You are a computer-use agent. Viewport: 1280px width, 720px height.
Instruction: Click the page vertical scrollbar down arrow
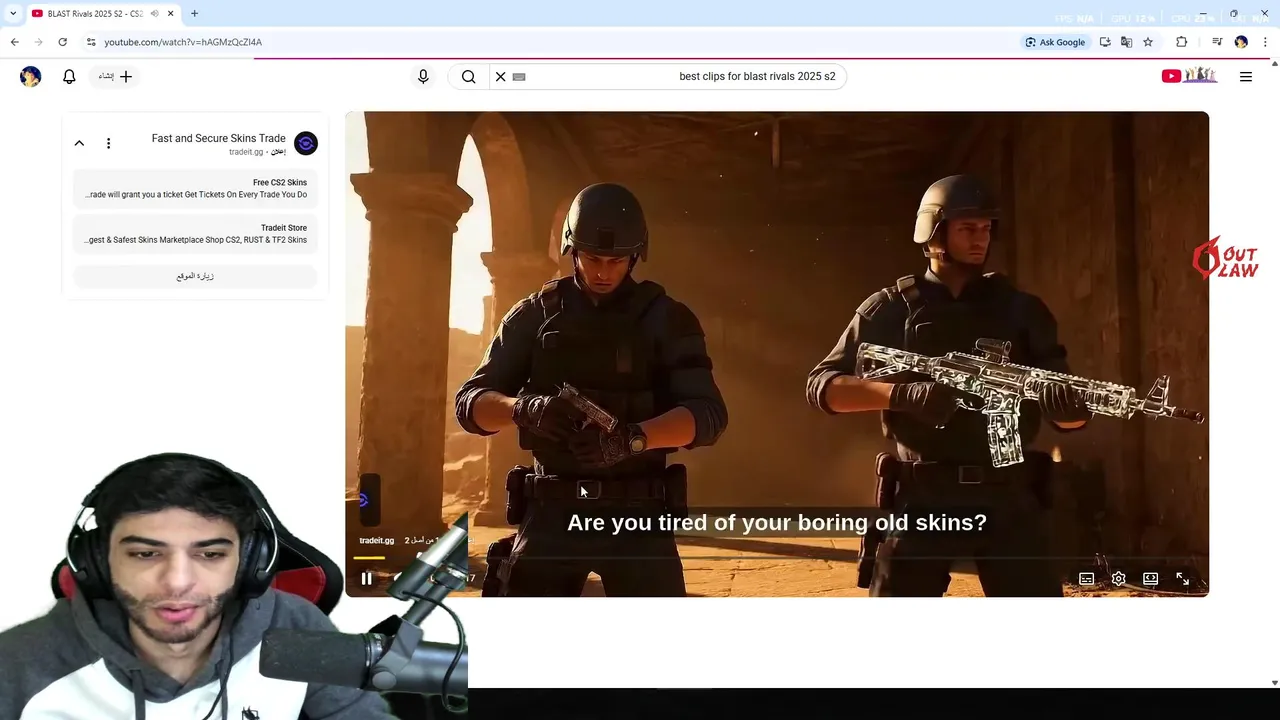[x=1274, y=683]
